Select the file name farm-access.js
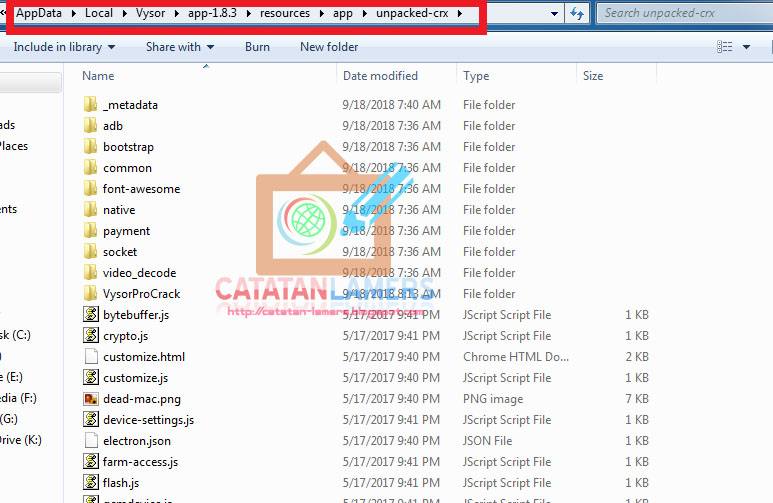Image resolution: width=773 pixels, height=503 pixels. (141, 462)
